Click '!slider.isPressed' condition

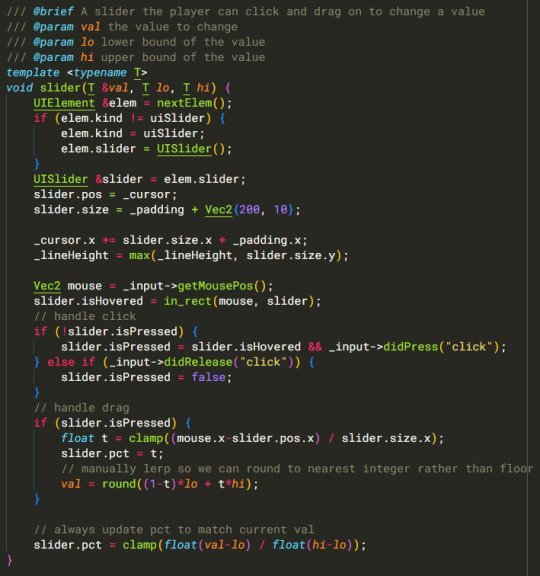[x=119, y=332]
